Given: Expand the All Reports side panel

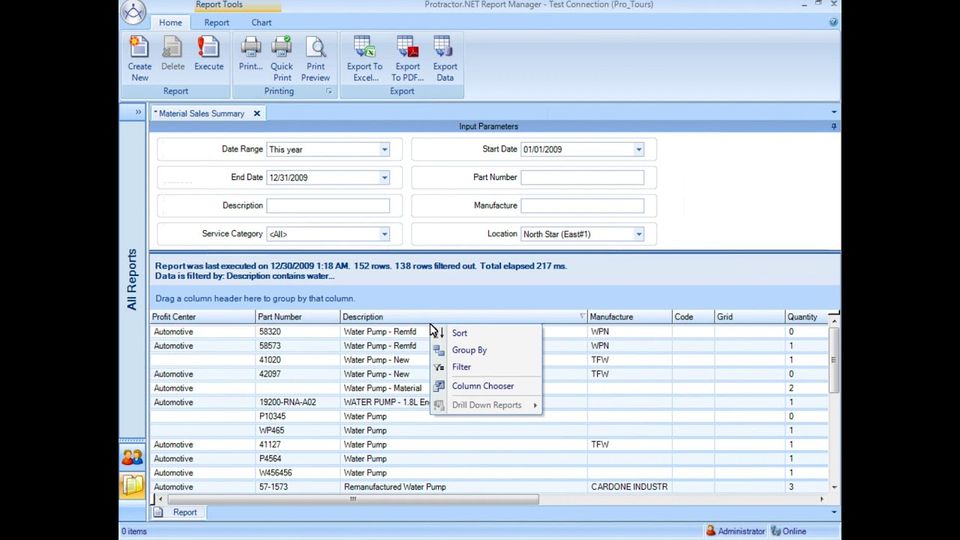Looking at the screenshot, I should tap(138, 112).
